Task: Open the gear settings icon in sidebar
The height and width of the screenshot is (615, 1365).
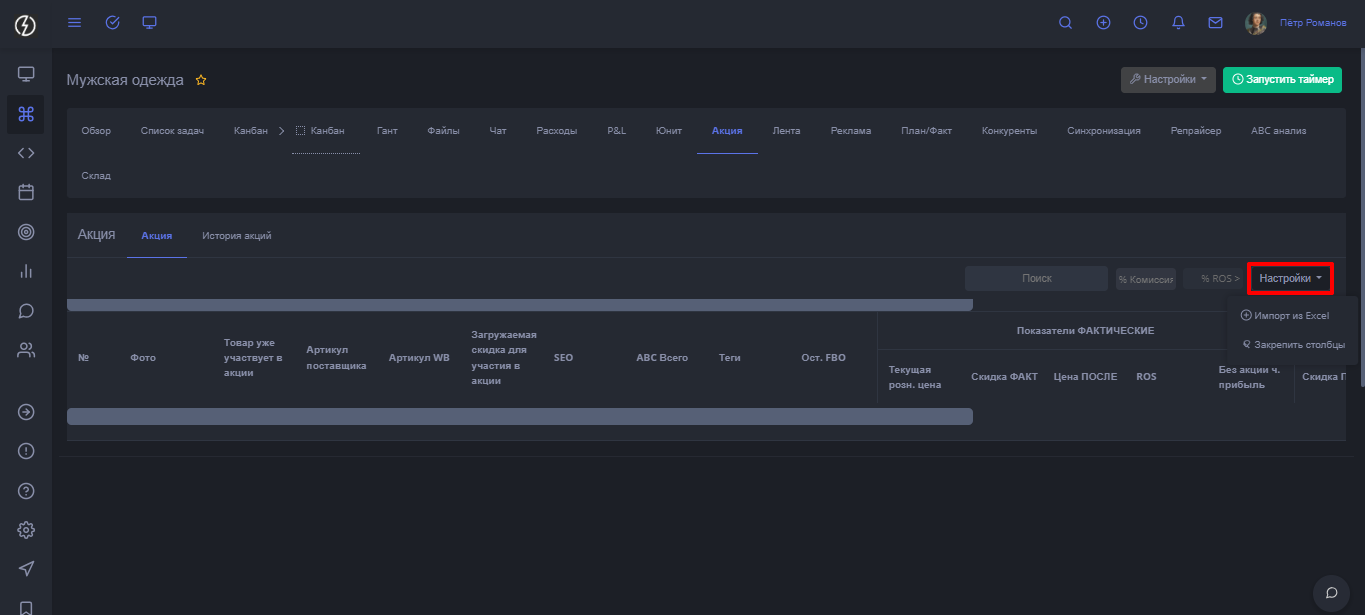Action: pyautogui.click(x=26, y=530)
